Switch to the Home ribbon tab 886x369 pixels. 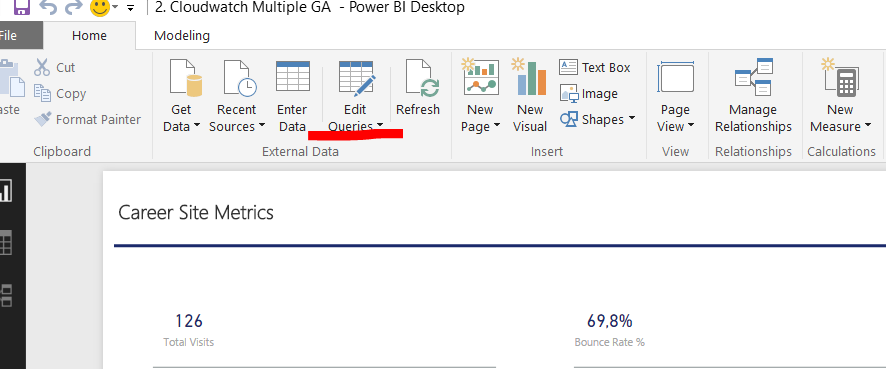pyautogui.click(x=89, y=36)
